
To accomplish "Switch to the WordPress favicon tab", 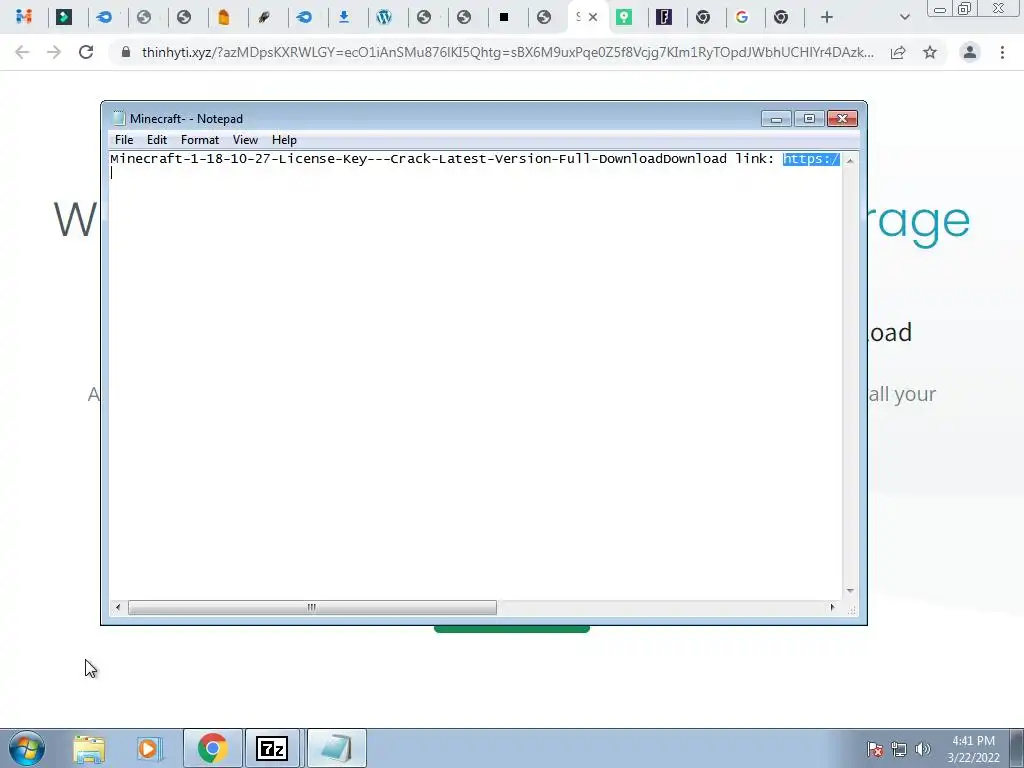I will click(384, 17).
